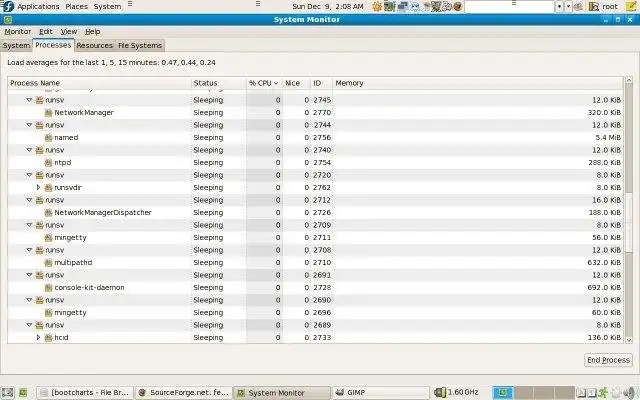Select the ntpd process row
The image size is (640, 400).
click(315, 162)
